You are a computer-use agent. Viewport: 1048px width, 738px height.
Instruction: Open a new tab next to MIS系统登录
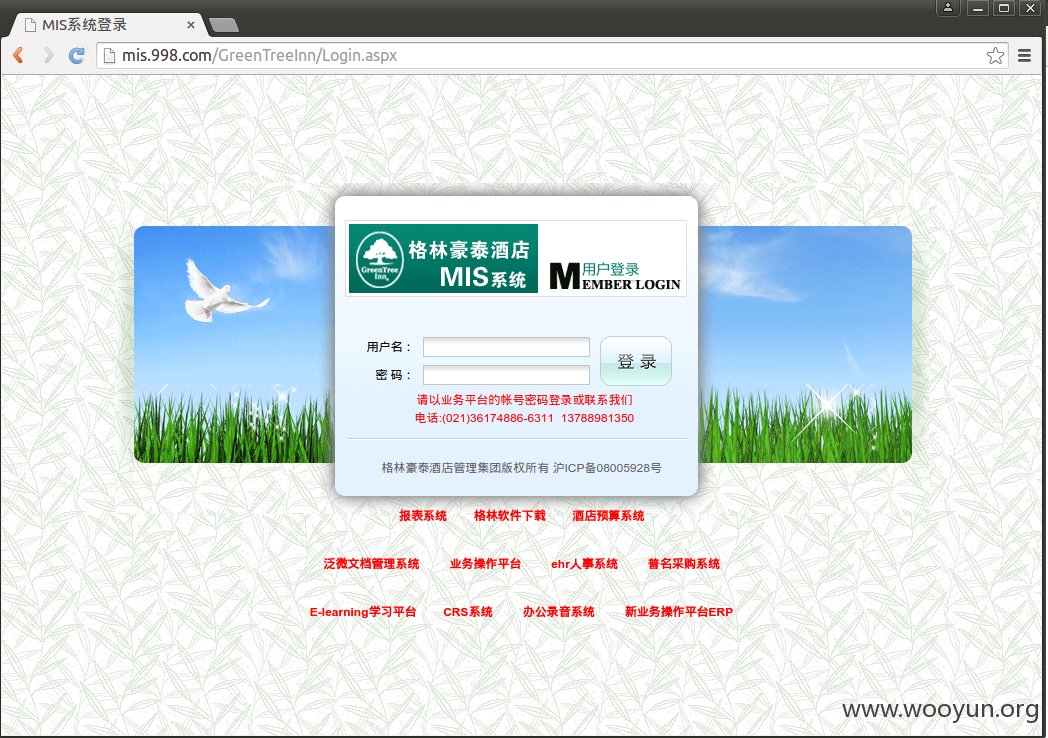click(224, 25)
